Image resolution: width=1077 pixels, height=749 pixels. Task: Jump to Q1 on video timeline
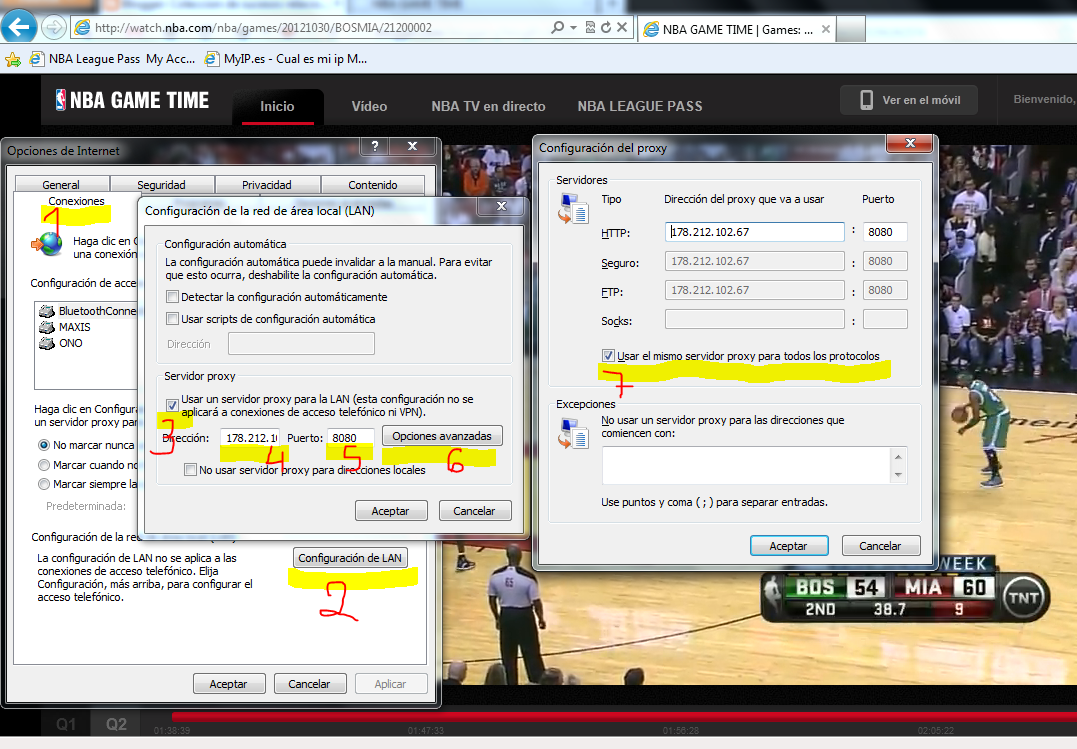(x=66, y=724)
